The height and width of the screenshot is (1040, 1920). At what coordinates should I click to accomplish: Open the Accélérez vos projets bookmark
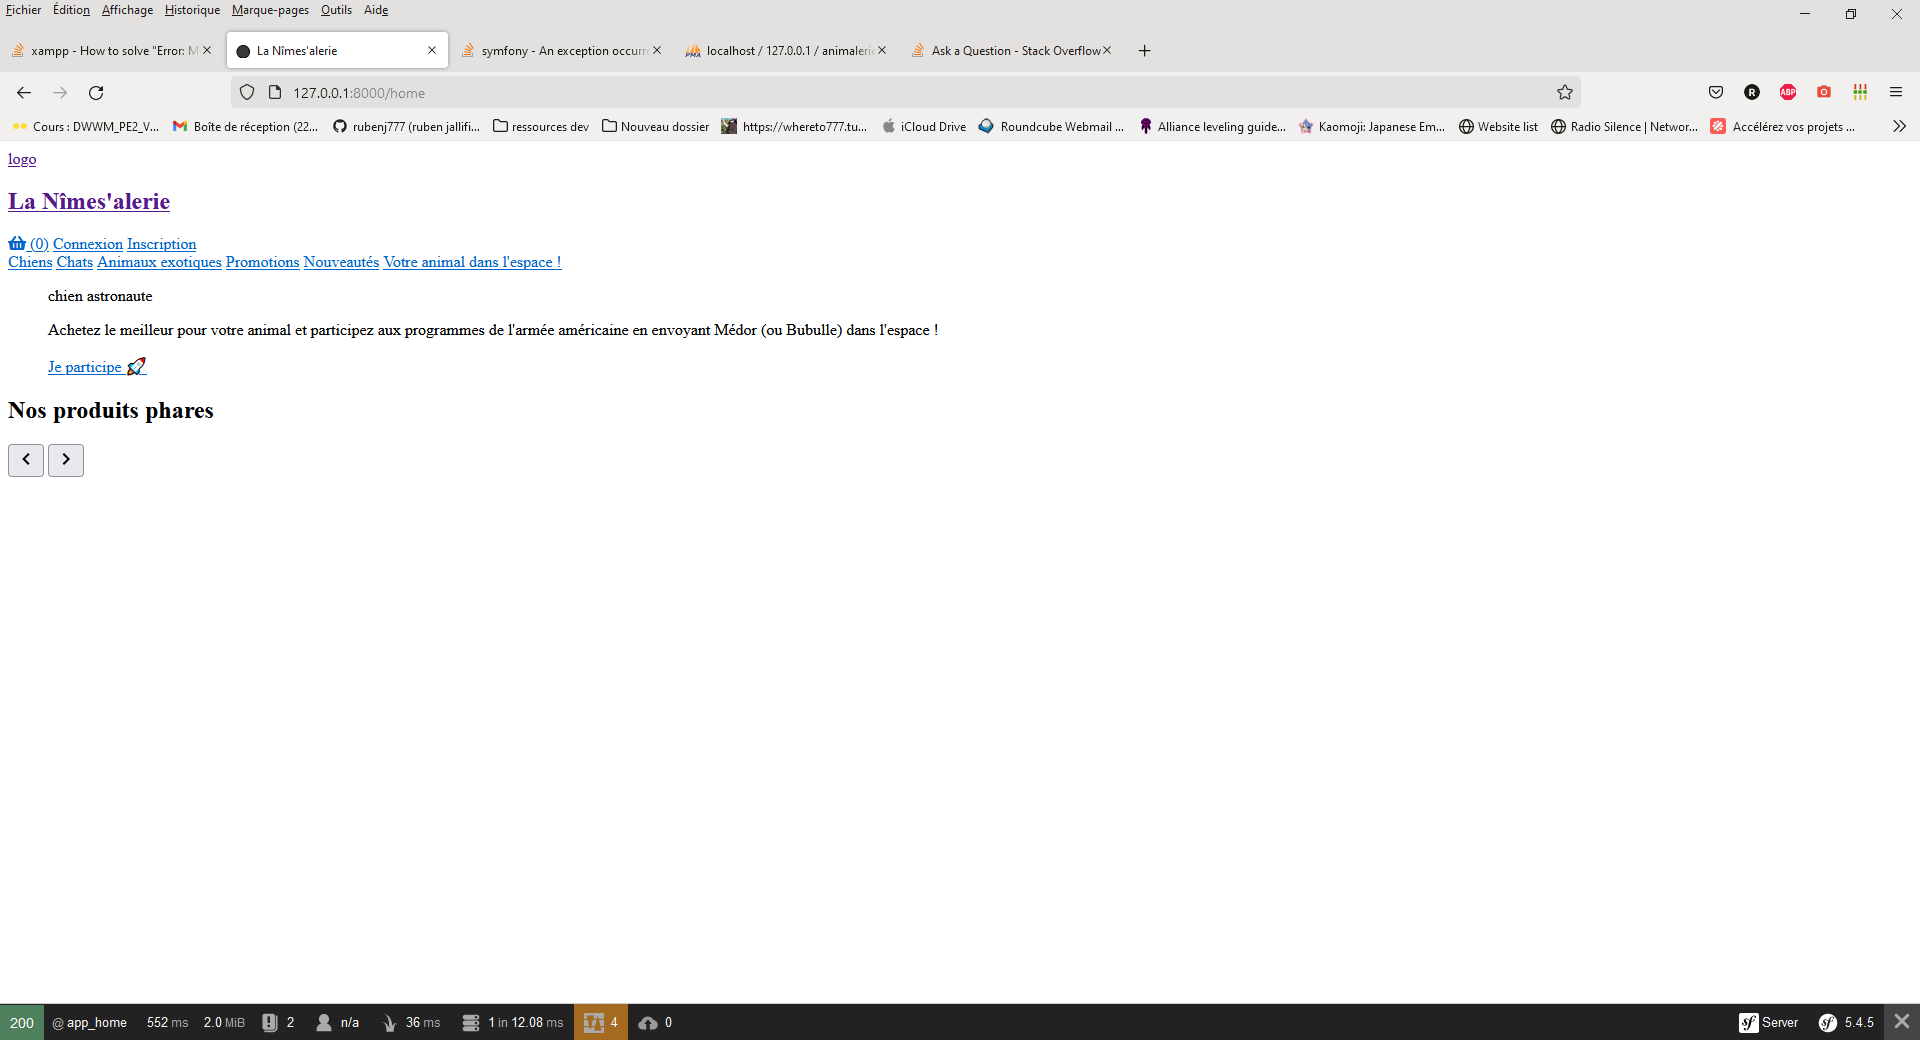tap(1783, 127)
